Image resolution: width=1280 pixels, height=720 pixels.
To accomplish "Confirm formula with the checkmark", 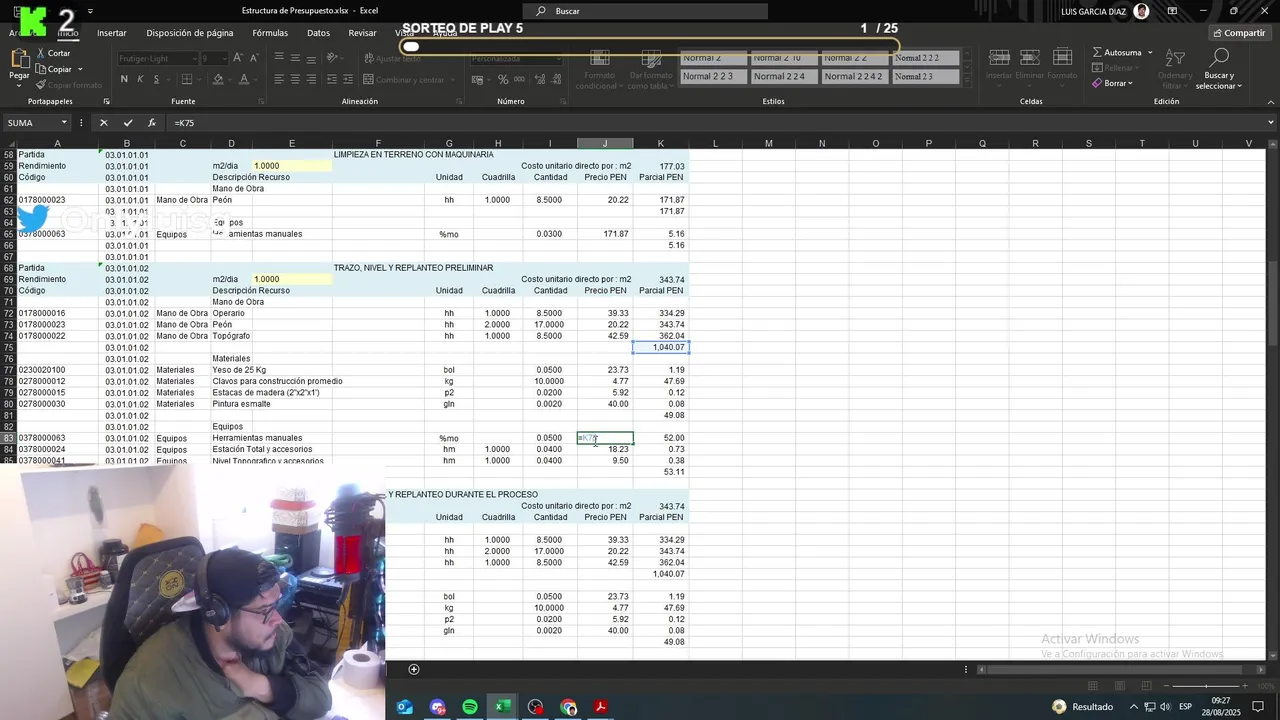I will (128, 123).
